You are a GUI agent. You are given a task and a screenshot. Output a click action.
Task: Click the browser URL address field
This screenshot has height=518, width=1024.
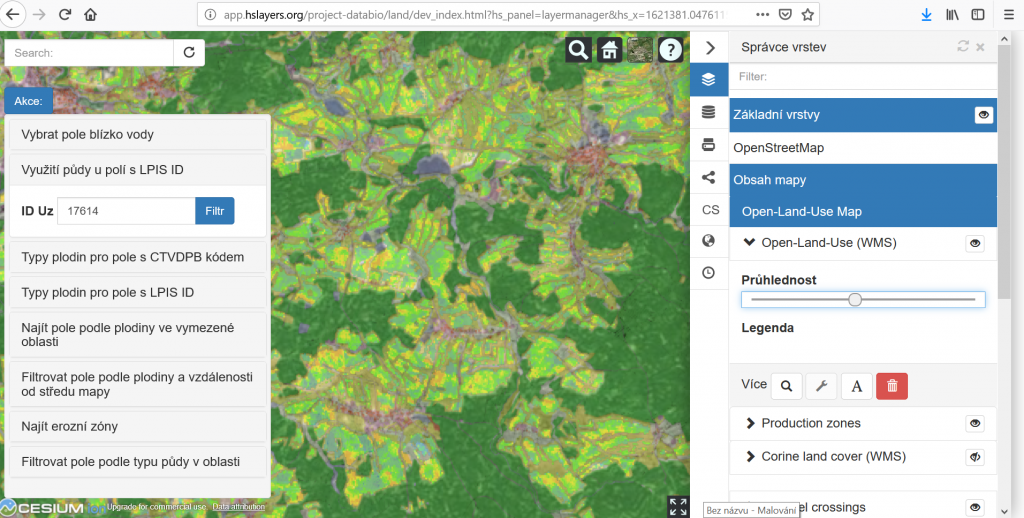pos(477,14)
